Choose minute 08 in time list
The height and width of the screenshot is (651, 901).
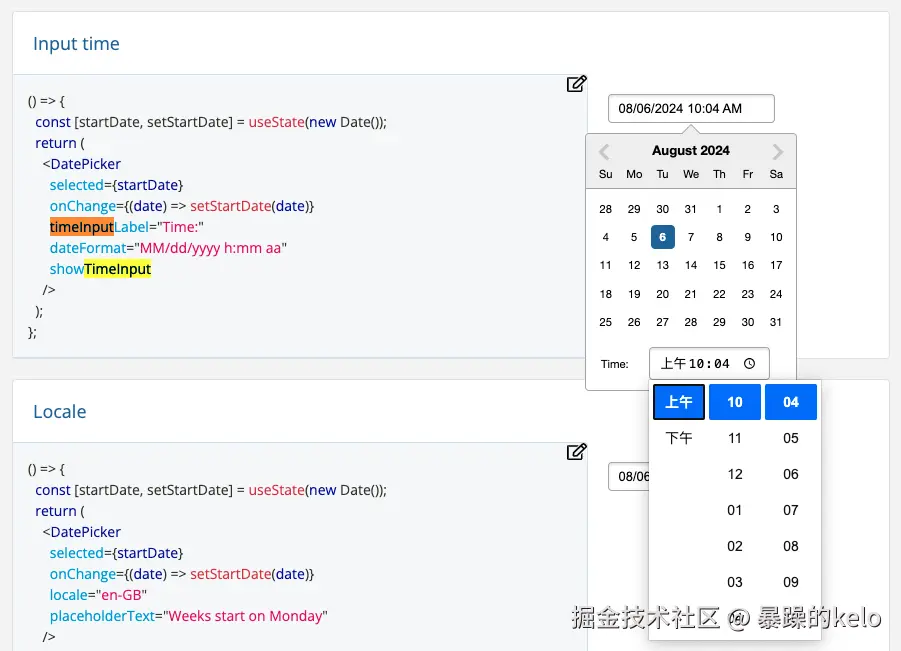click(x=791, y=546)
